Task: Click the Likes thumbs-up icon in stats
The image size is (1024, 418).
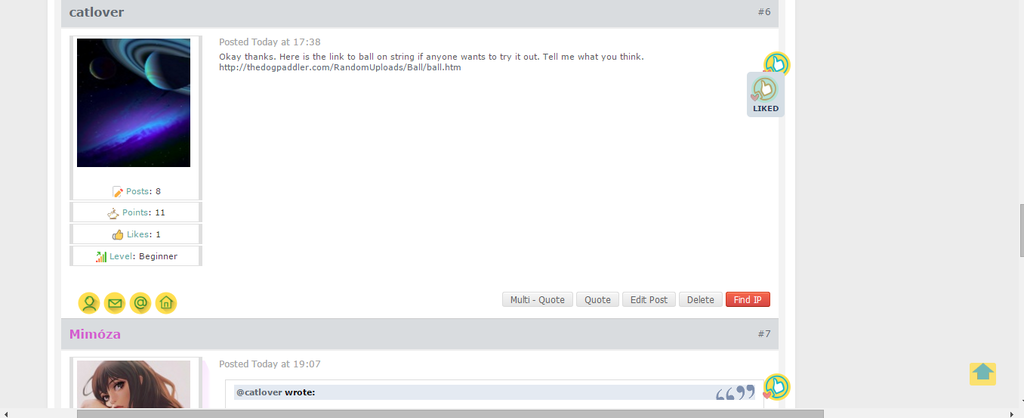Action: [118, 234]
